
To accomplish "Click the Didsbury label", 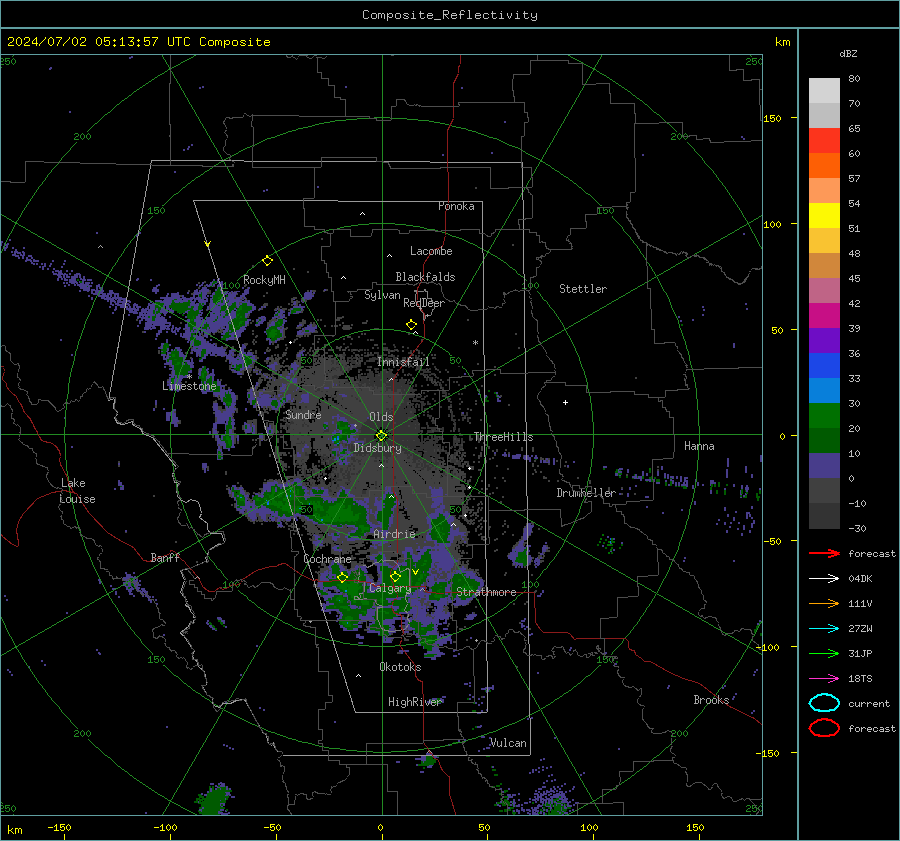I will pos(377,448).
